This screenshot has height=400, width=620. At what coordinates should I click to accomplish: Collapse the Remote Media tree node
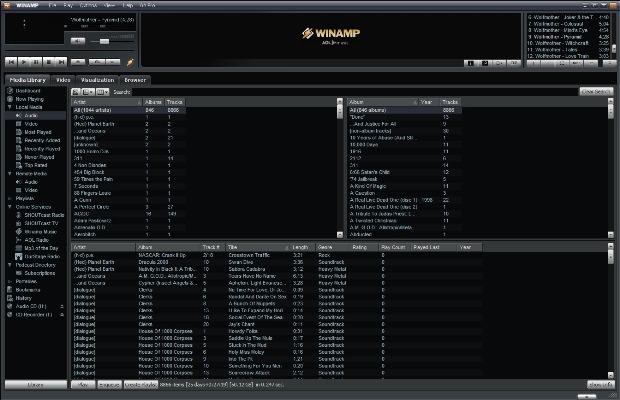pos(9,174)
